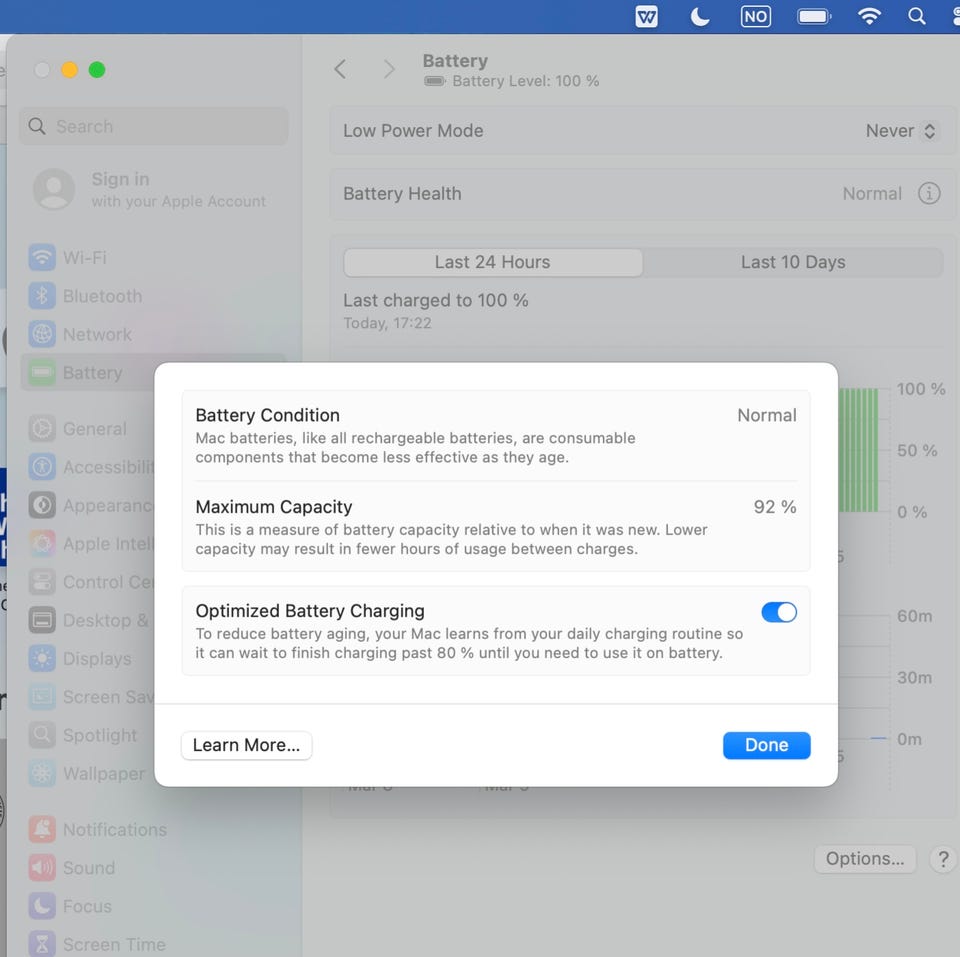Viewport: 960px width, 957px height.
Task: Open Notifications settings in the sidebar
Action: click(x=114, y=830)
